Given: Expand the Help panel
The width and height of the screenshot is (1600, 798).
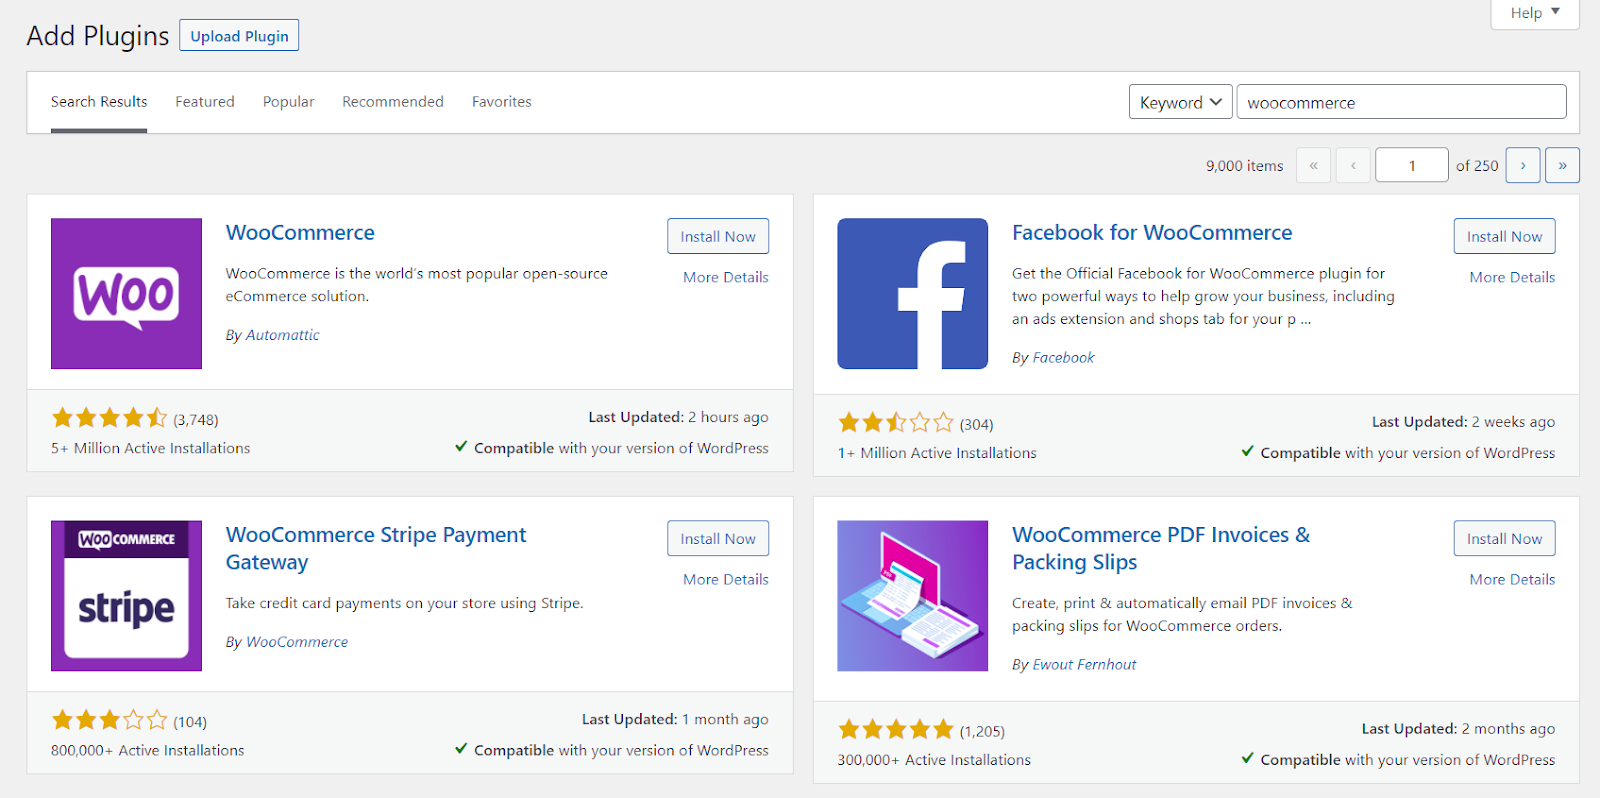Looking at the screenshot, I should 1535,13.
